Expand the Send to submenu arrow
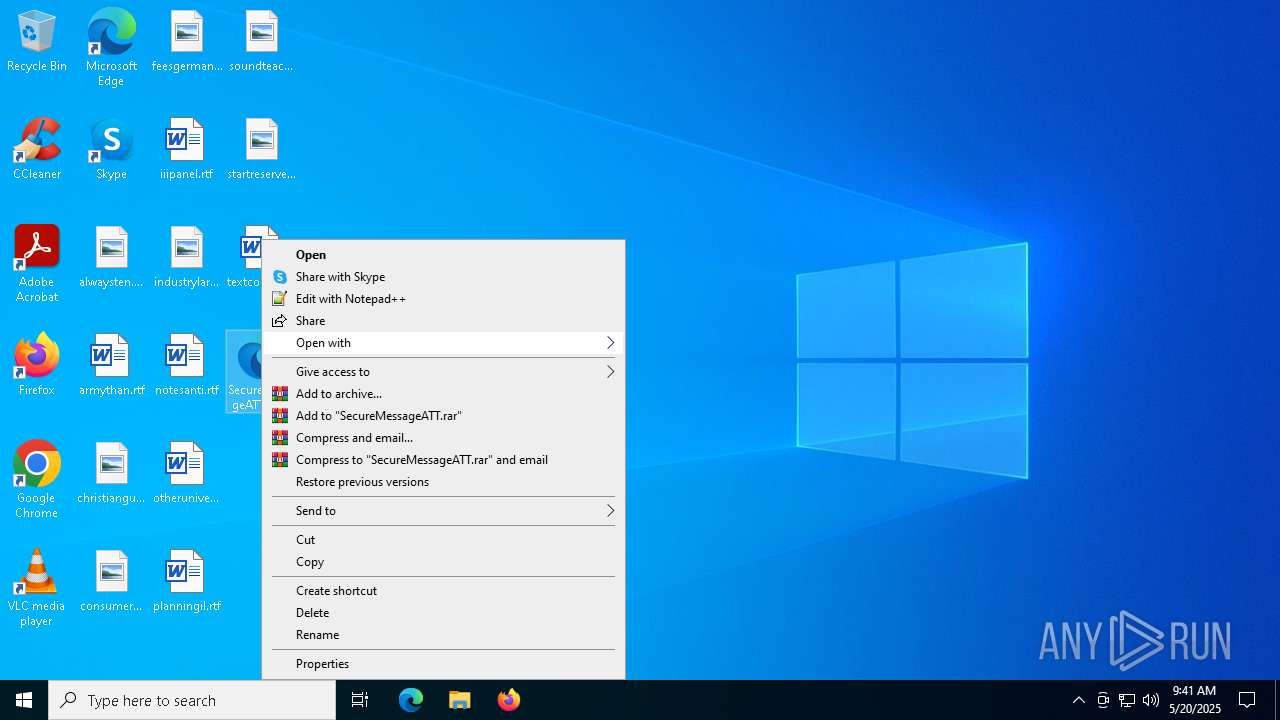 (x=610, y=511)
